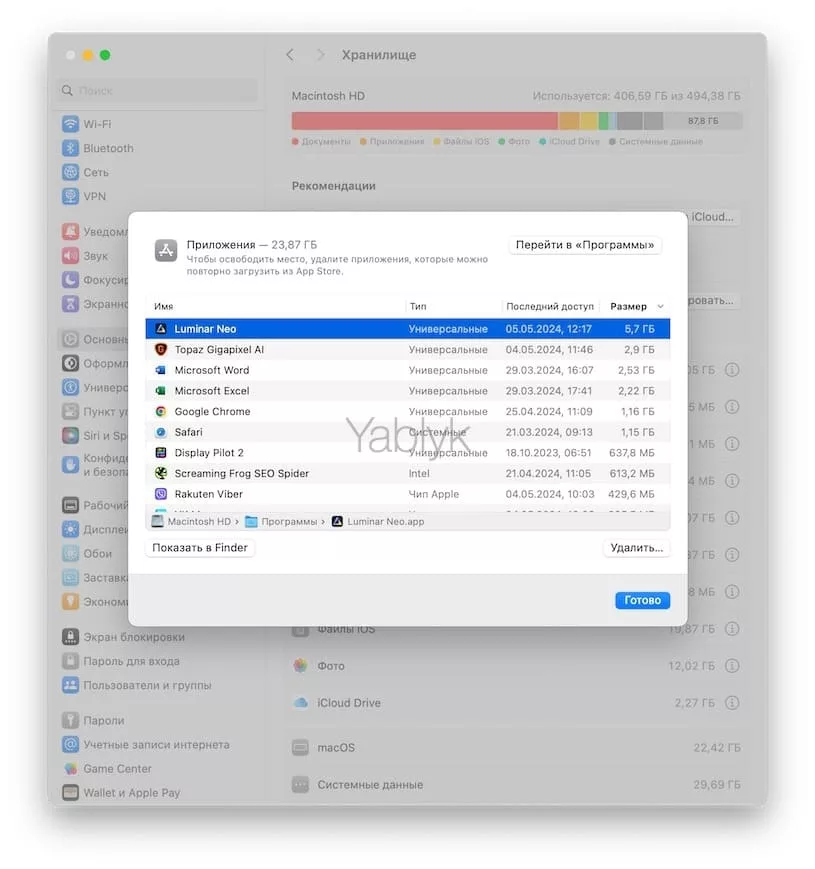
Task: Open Bluetooth settings in sidebar
Action: click(x=108, y=148)
